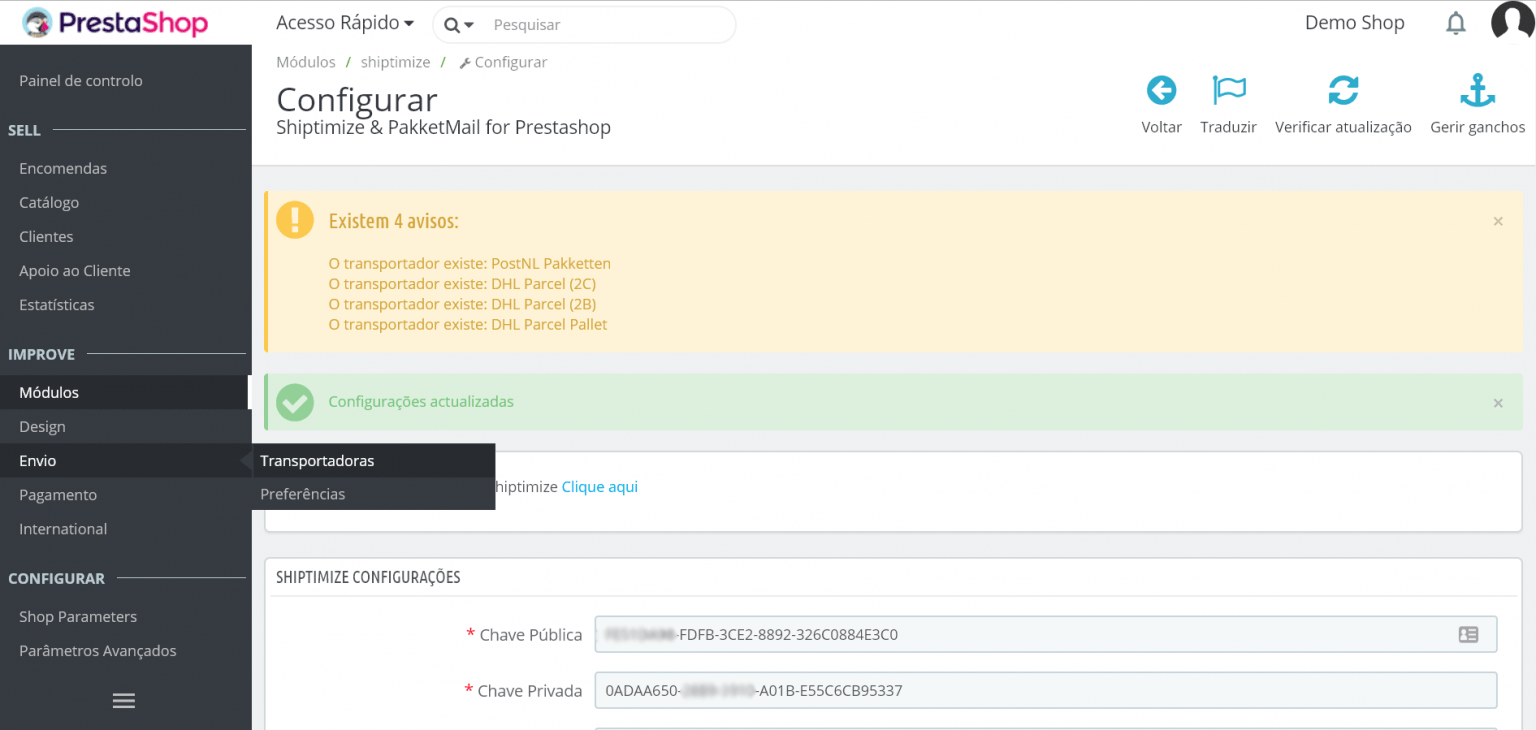Open Design in sidebar

[x=42, y=427]
